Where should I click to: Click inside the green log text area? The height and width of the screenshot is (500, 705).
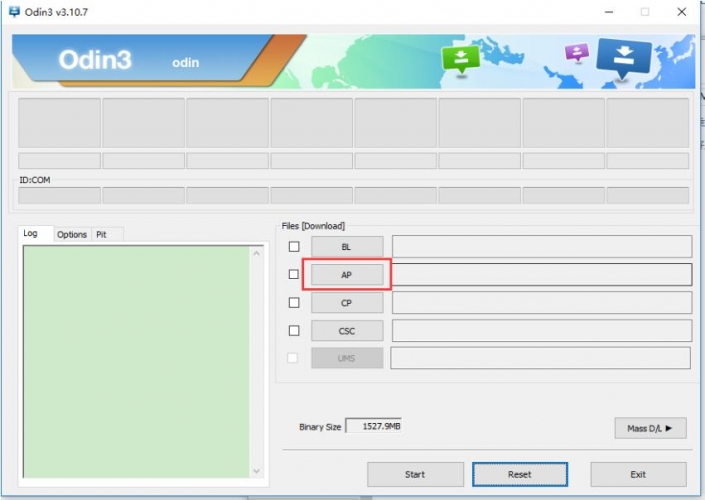point(136,362)
